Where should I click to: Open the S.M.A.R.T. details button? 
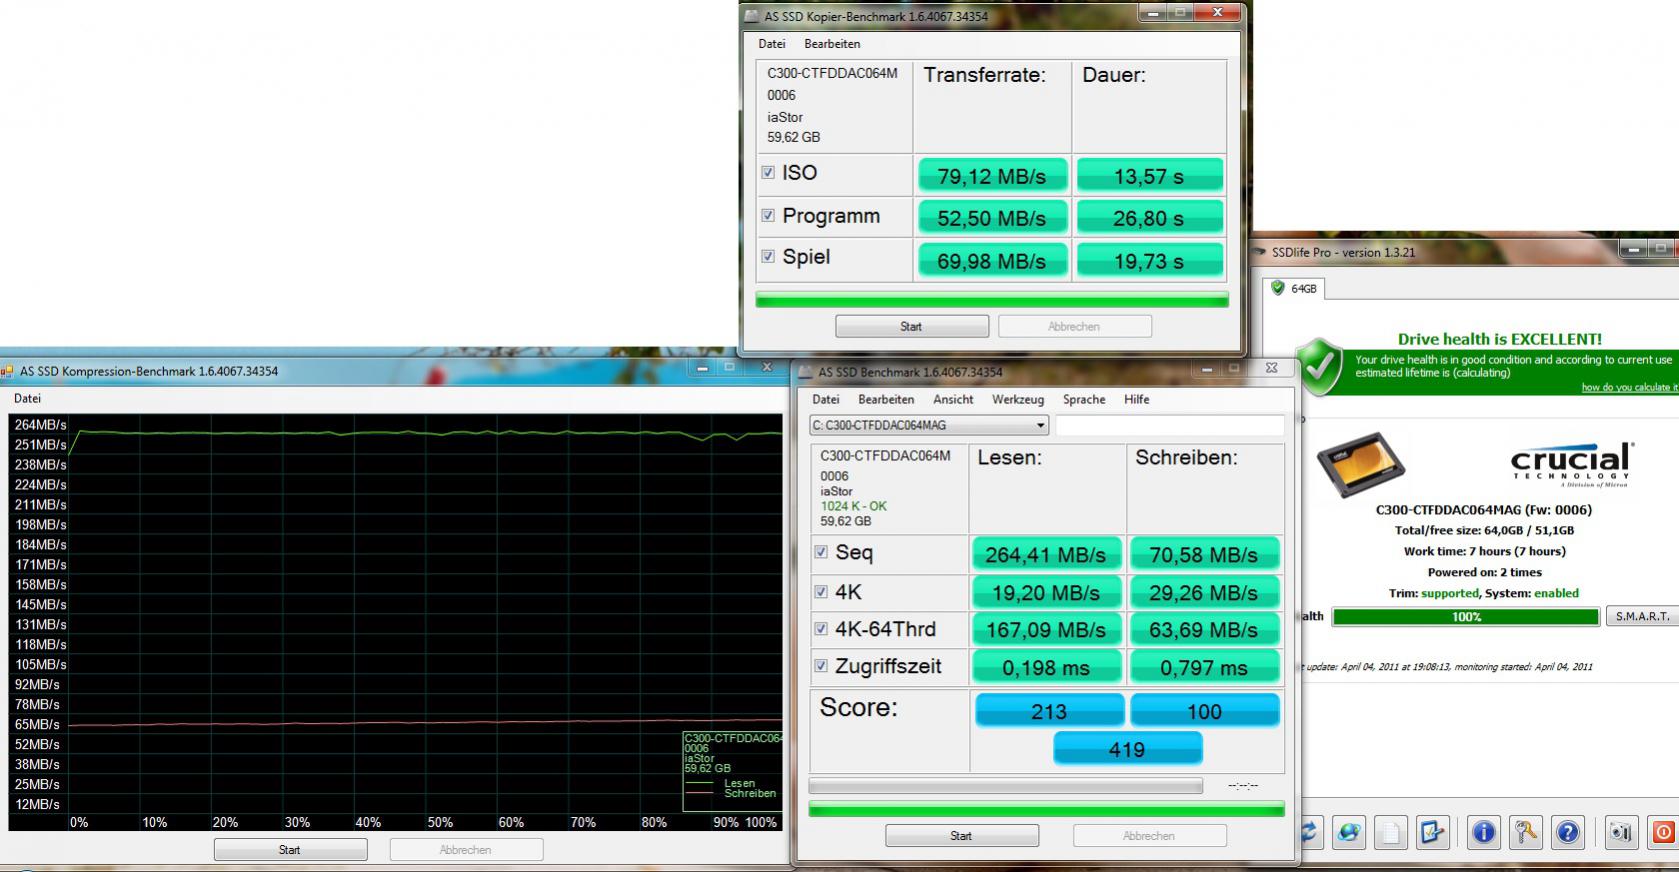click(x=1642, y=616)
